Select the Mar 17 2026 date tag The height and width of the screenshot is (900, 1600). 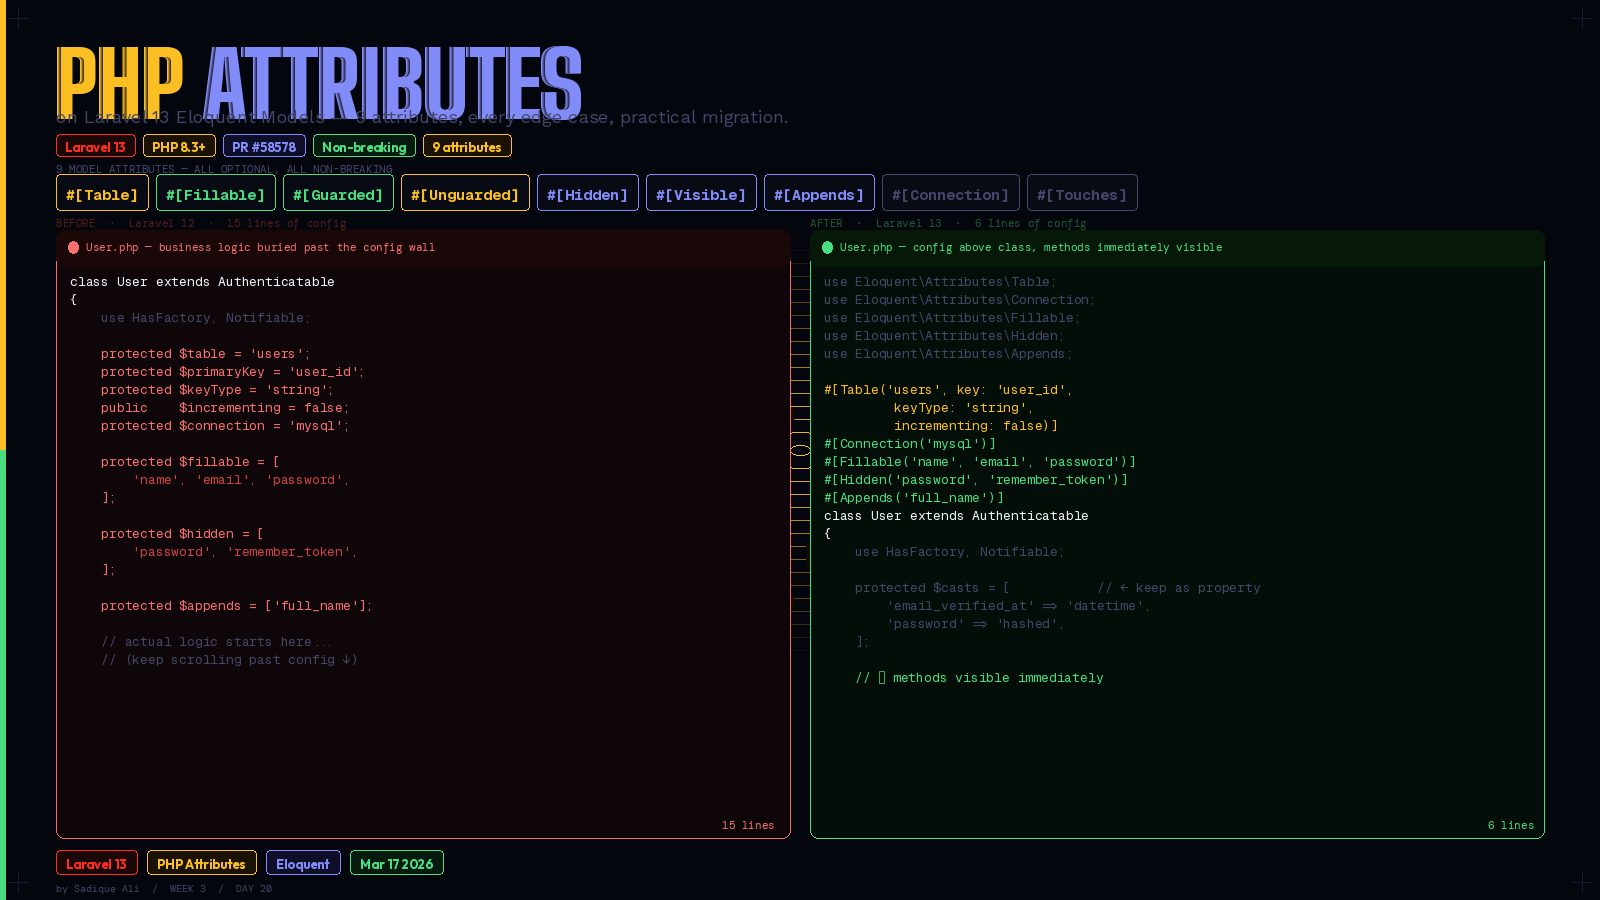[396, 862]
